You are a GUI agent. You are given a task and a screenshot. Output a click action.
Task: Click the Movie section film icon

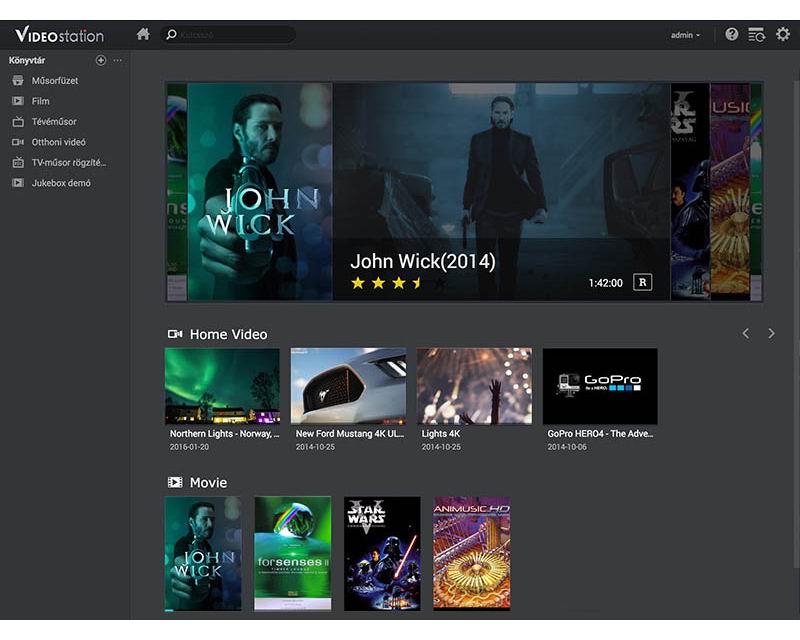point(175,482)
